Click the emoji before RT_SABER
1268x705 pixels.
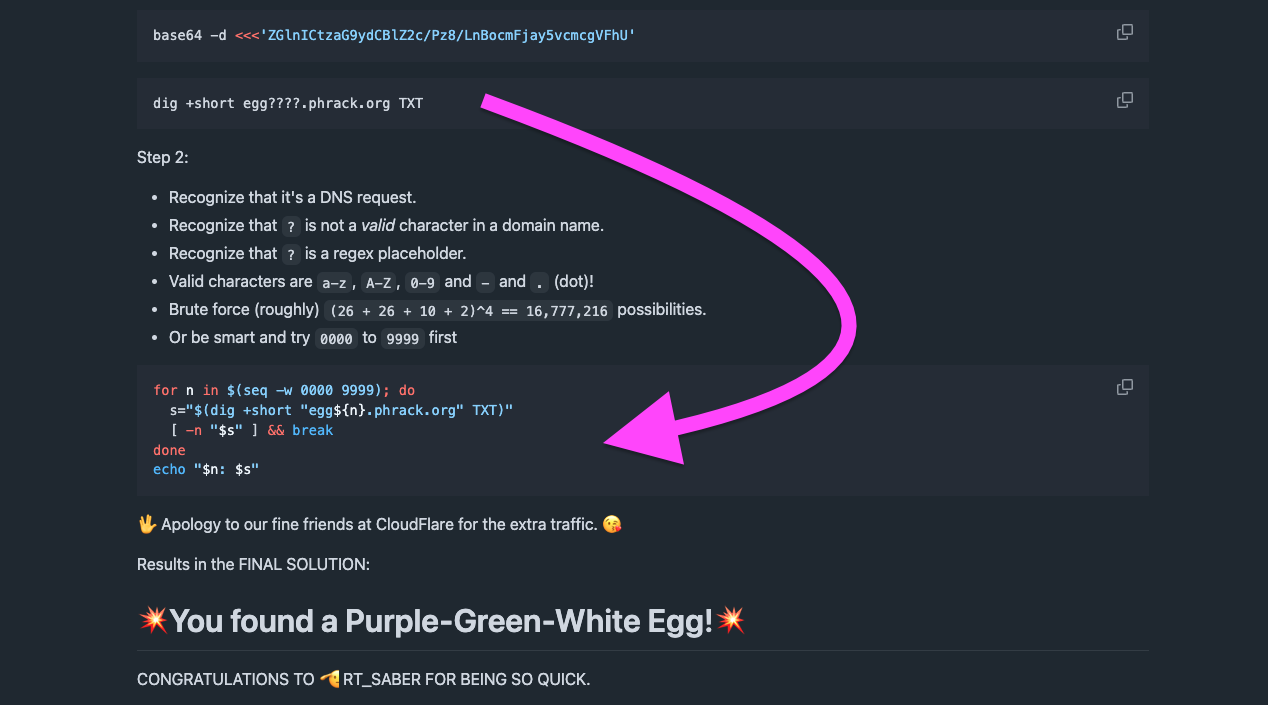pos(330,680)
